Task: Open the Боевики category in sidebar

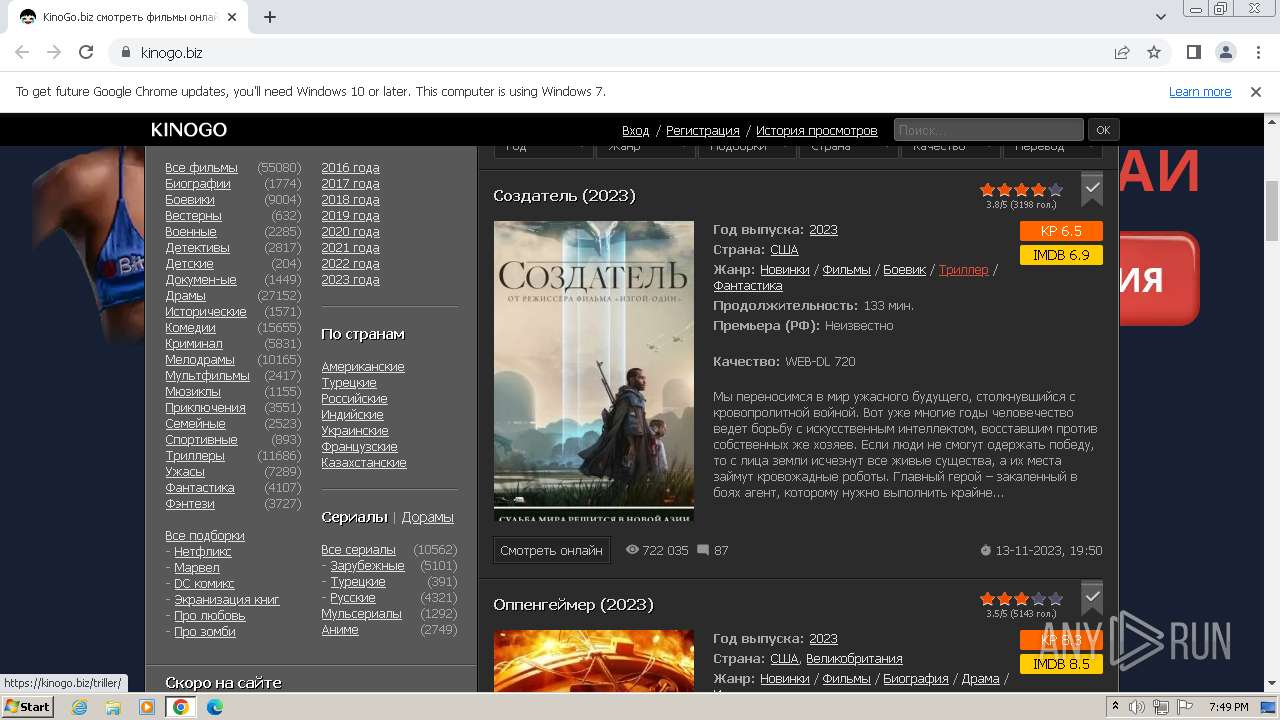Action: coord(190,200)
